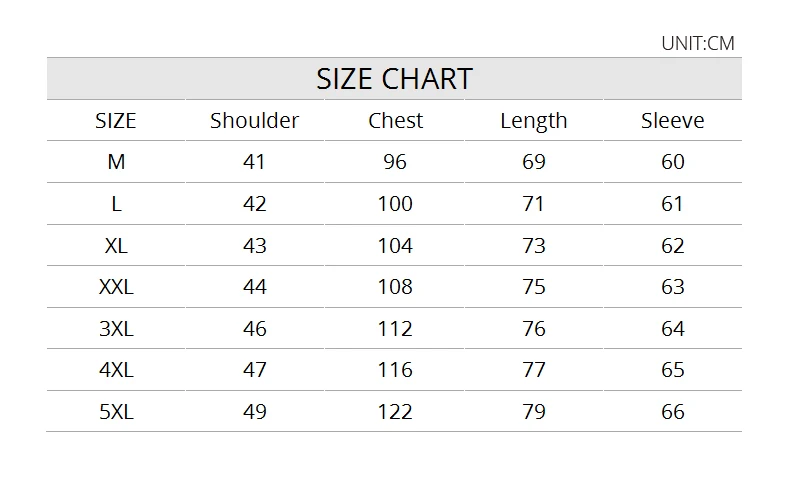Click sleeve value 60 for size M

coord(672,162)
